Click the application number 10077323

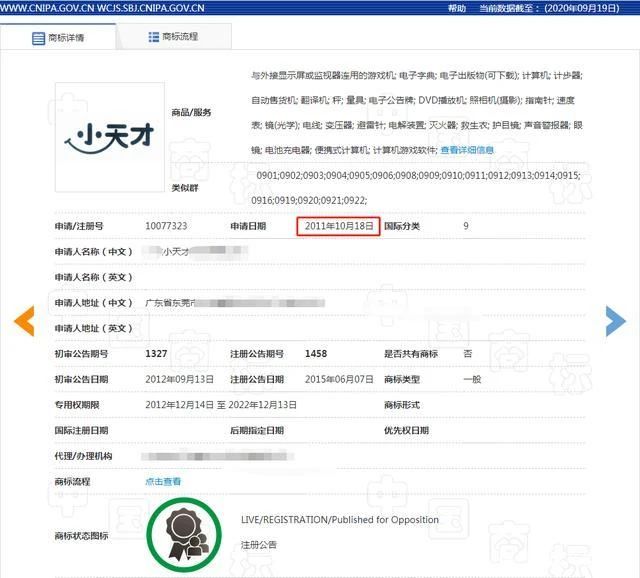(166, 227)
